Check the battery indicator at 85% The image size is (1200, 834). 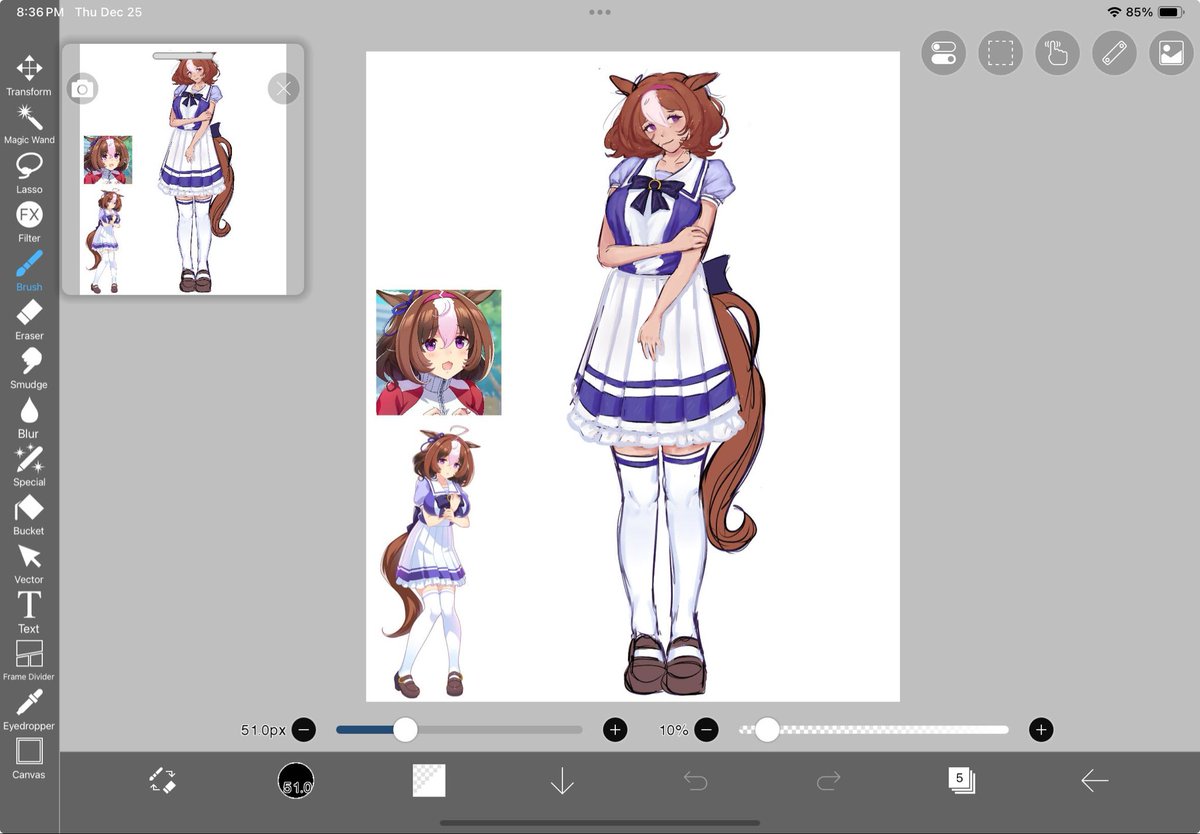[x=1155, y=12]
